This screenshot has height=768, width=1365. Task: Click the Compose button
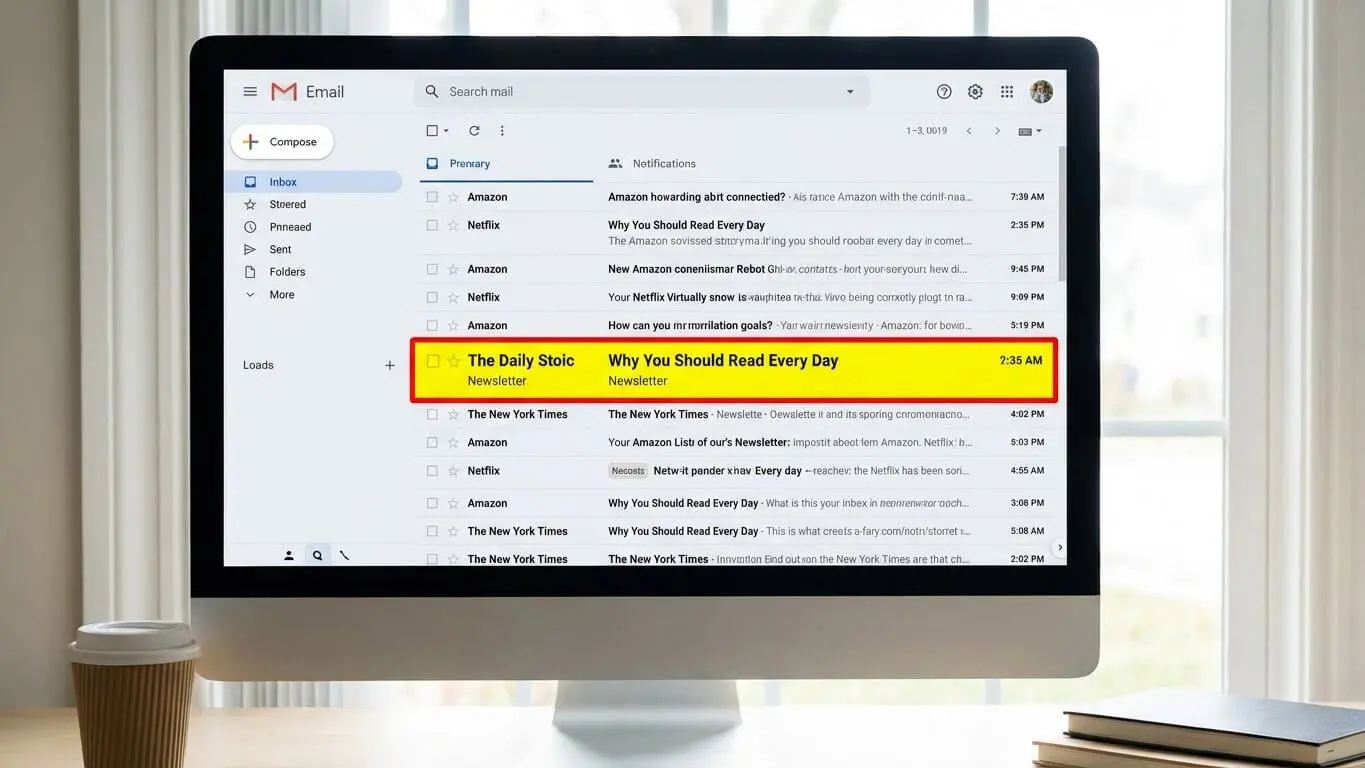[282, 142]
